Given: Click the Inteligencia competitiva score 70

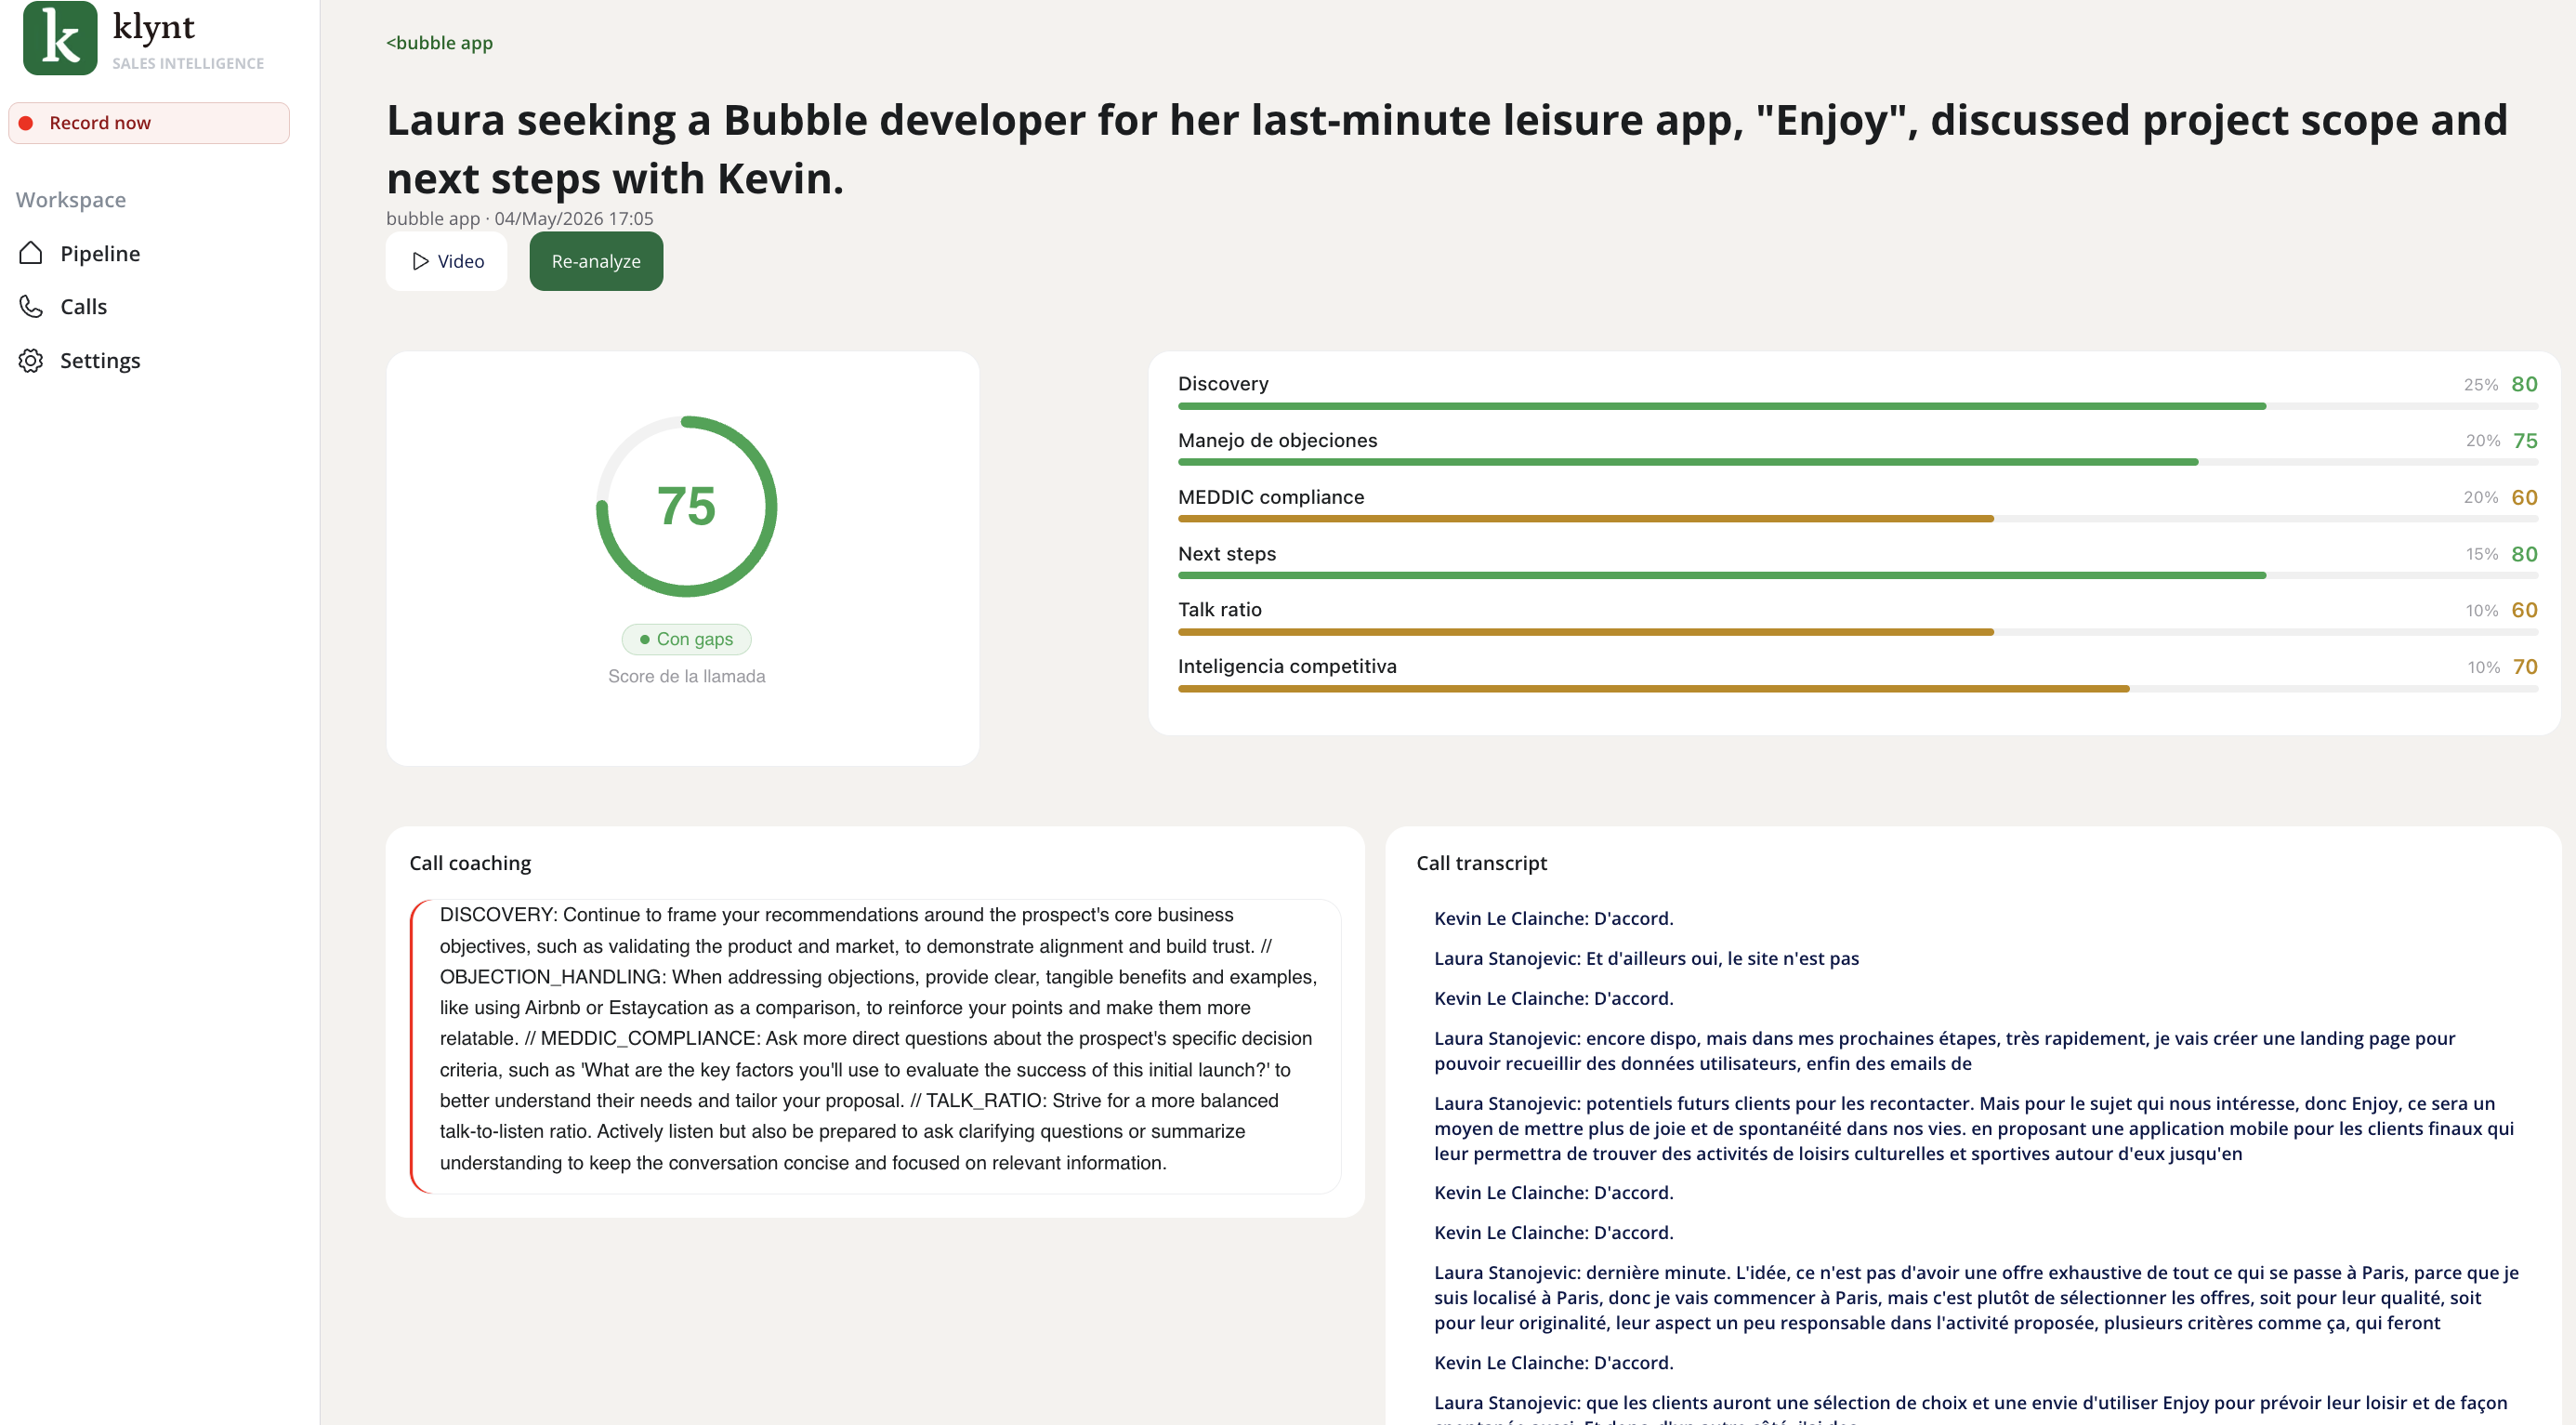Looking at the screenshot, I should [2525, 666].
